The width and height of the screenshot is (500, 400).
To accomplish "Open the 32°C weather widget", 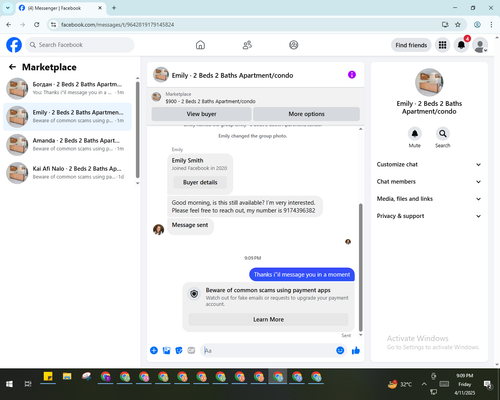I will pyautogui.click(x=400, y=384).
